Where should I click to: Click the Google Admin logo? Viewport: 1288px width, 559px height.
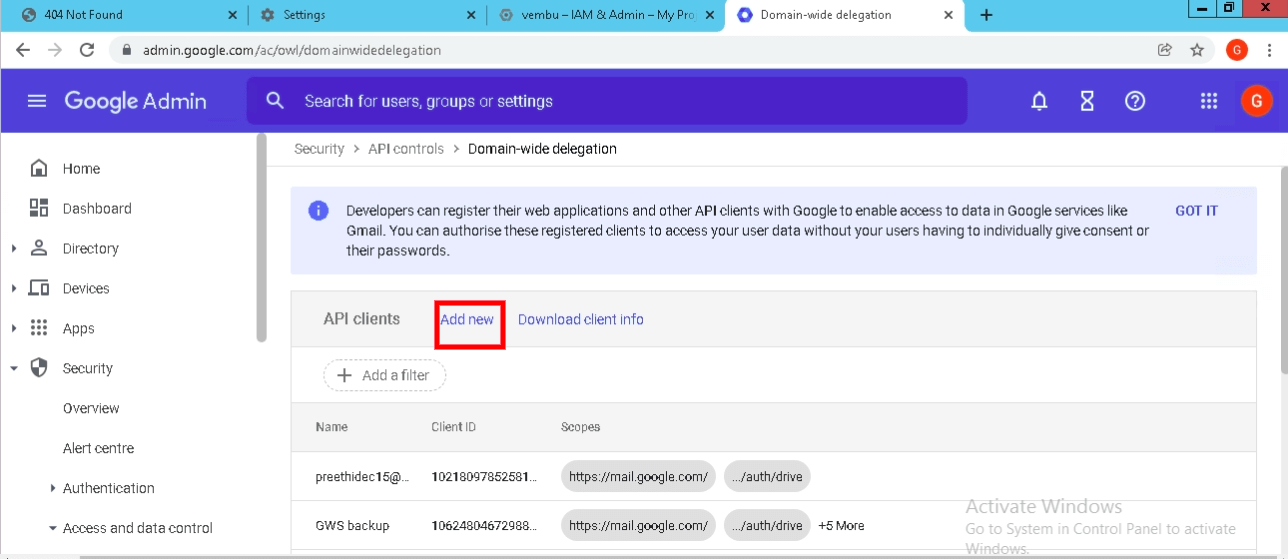tap(135, 101)
